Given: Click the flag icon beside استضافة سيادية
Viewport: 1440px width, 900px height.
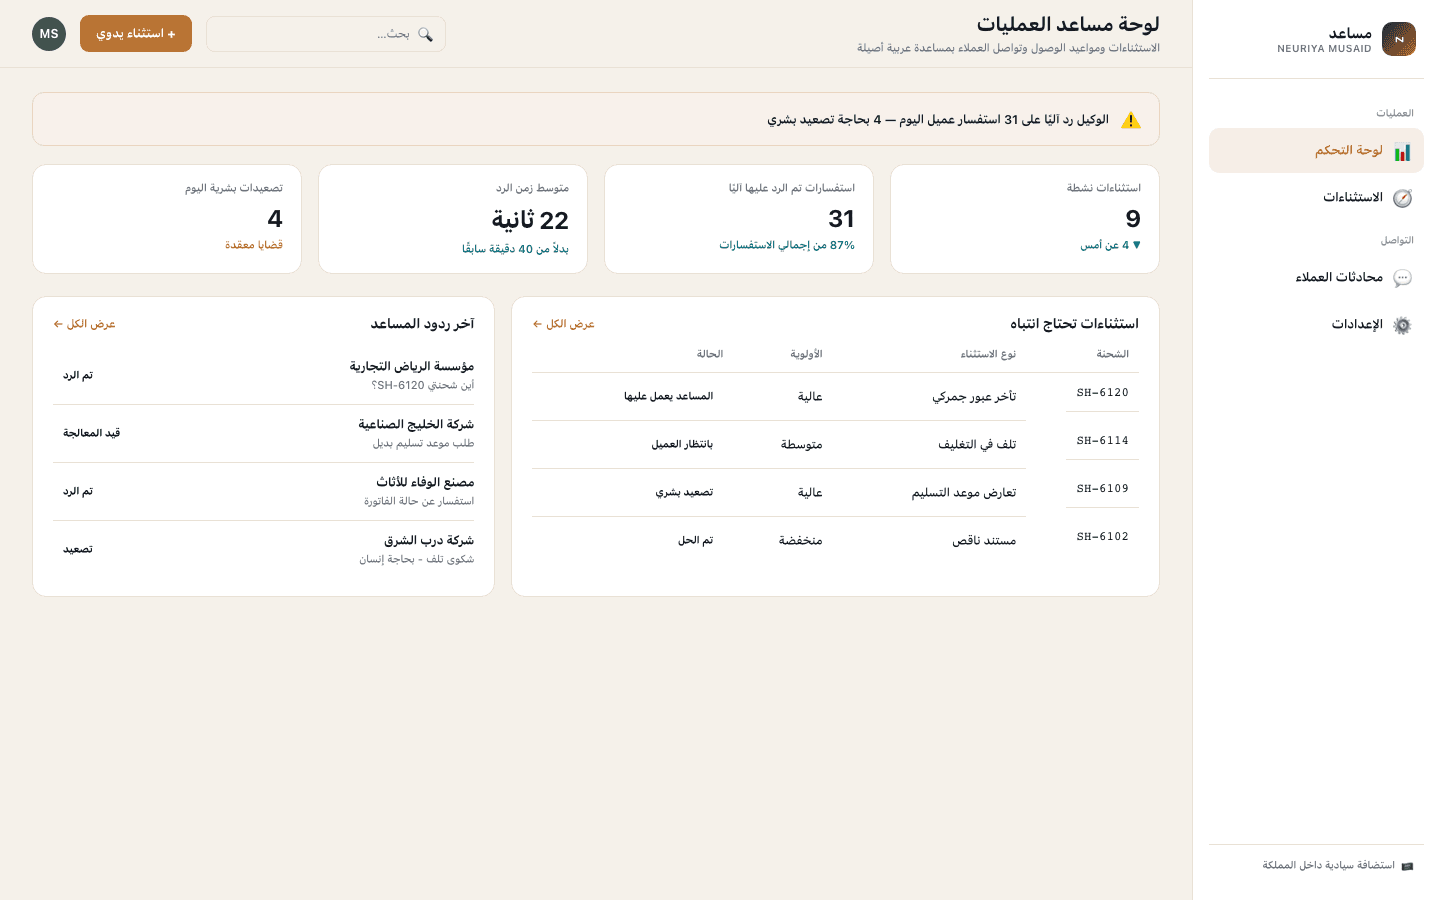Looking at the screenshot, I should pyautogui.click(x=1407, y=866).
